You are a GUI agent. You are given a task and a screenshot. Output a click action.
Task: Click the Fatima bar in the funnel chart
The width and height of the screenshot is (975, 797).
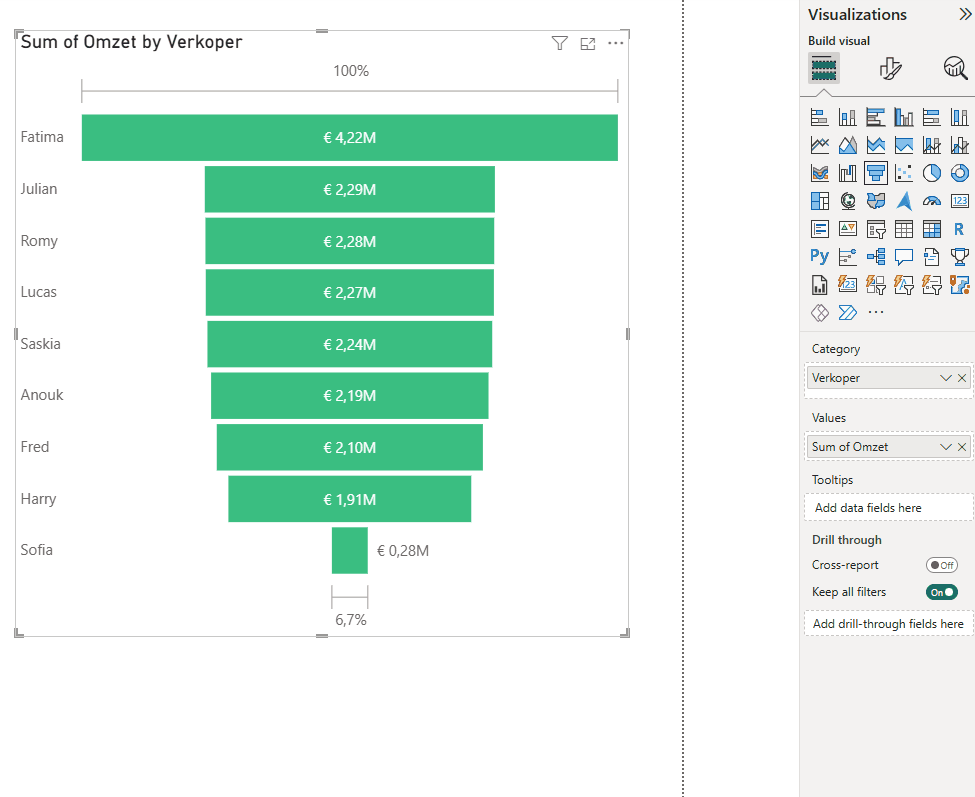[x=349, y=137]
